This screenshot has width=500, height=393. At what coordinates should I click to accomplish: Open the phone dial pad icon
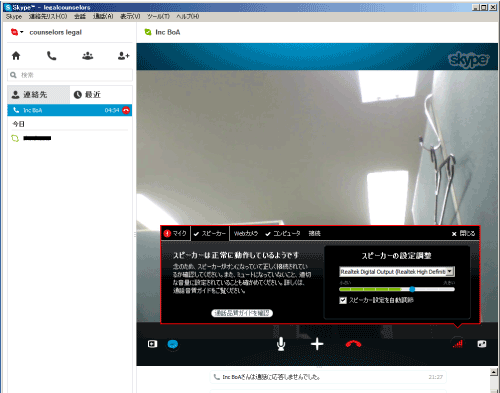51,56
